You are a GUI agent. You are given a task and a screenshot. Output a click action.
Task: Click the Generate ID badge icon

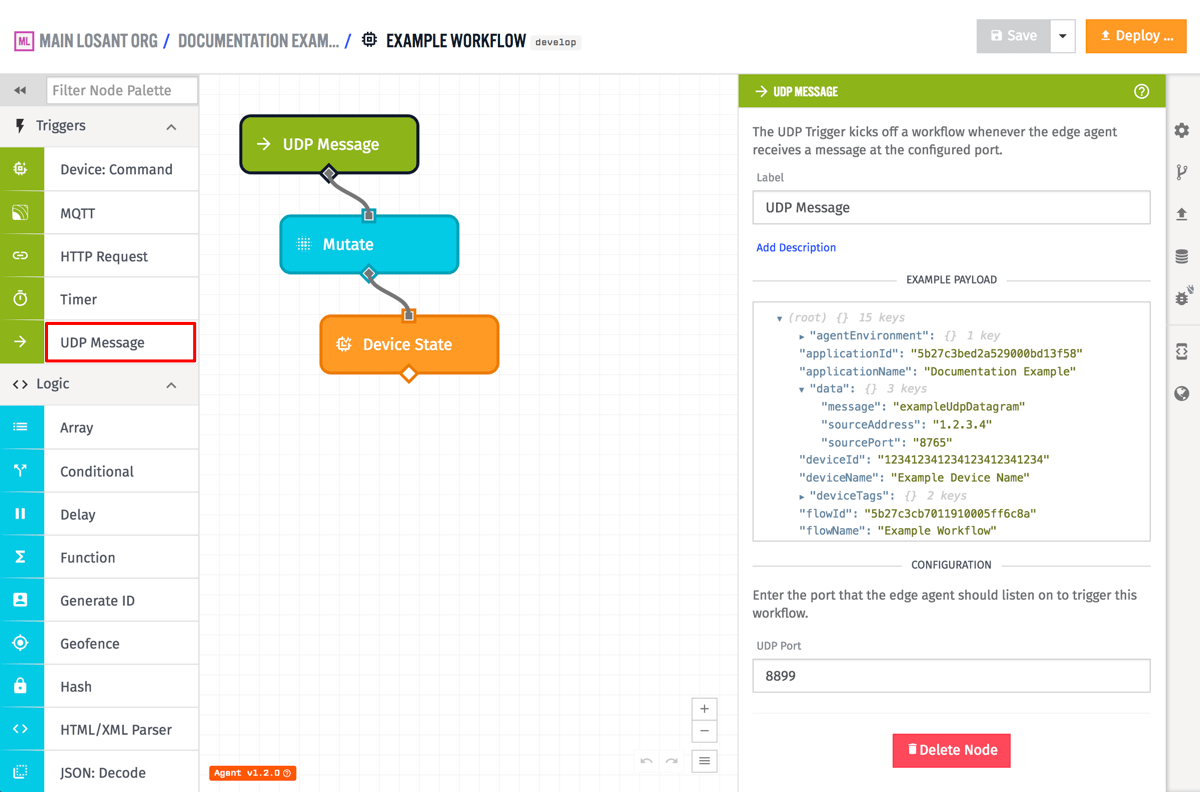point(20,600)
